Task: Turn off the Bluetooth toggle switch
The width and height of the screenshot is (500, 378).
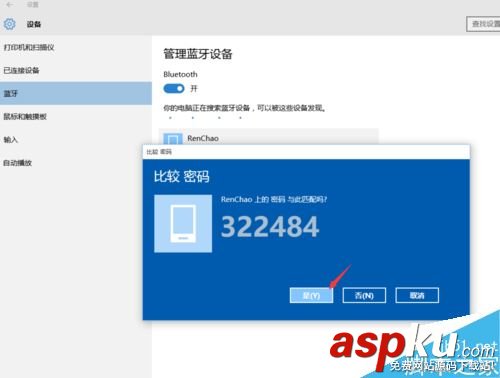Action: 174,89
